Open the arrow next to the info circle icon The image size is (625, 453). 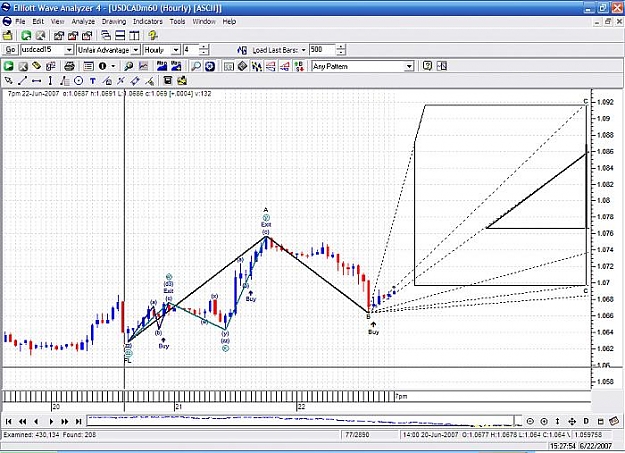(114, 66)
